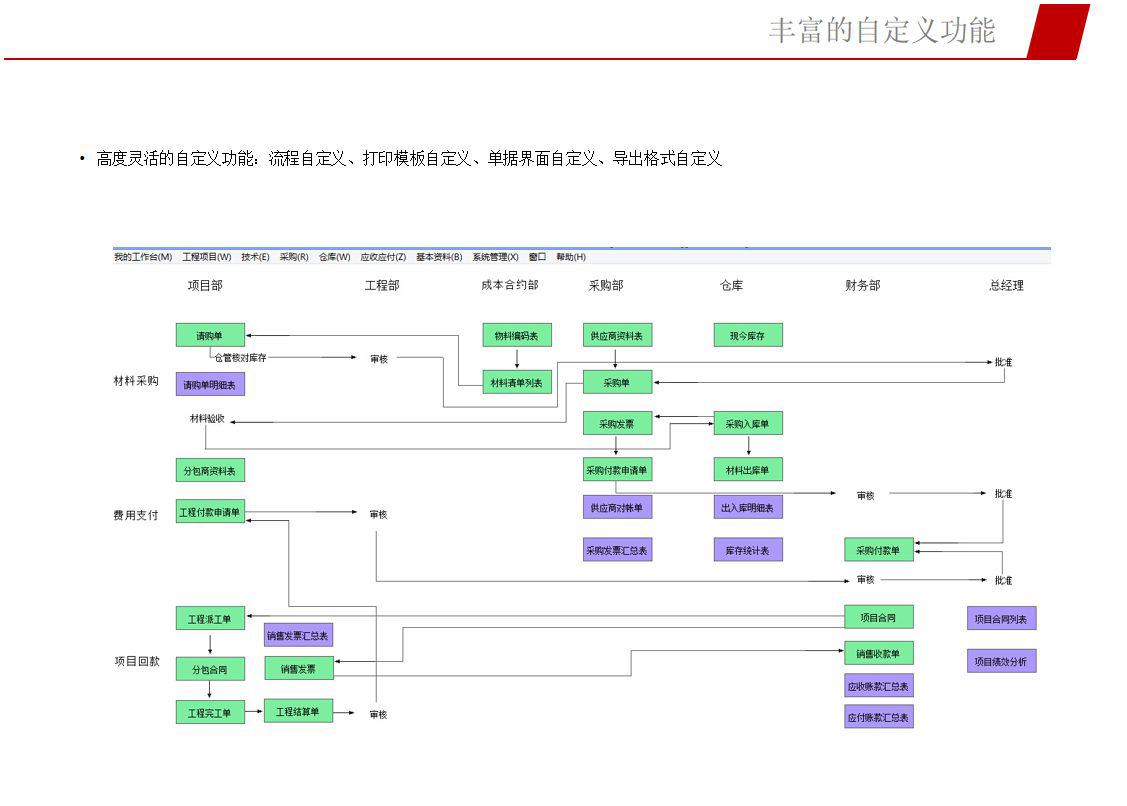Click the green 请购单 box
This screenshot has height=806, width=1127.
[210, 336]
